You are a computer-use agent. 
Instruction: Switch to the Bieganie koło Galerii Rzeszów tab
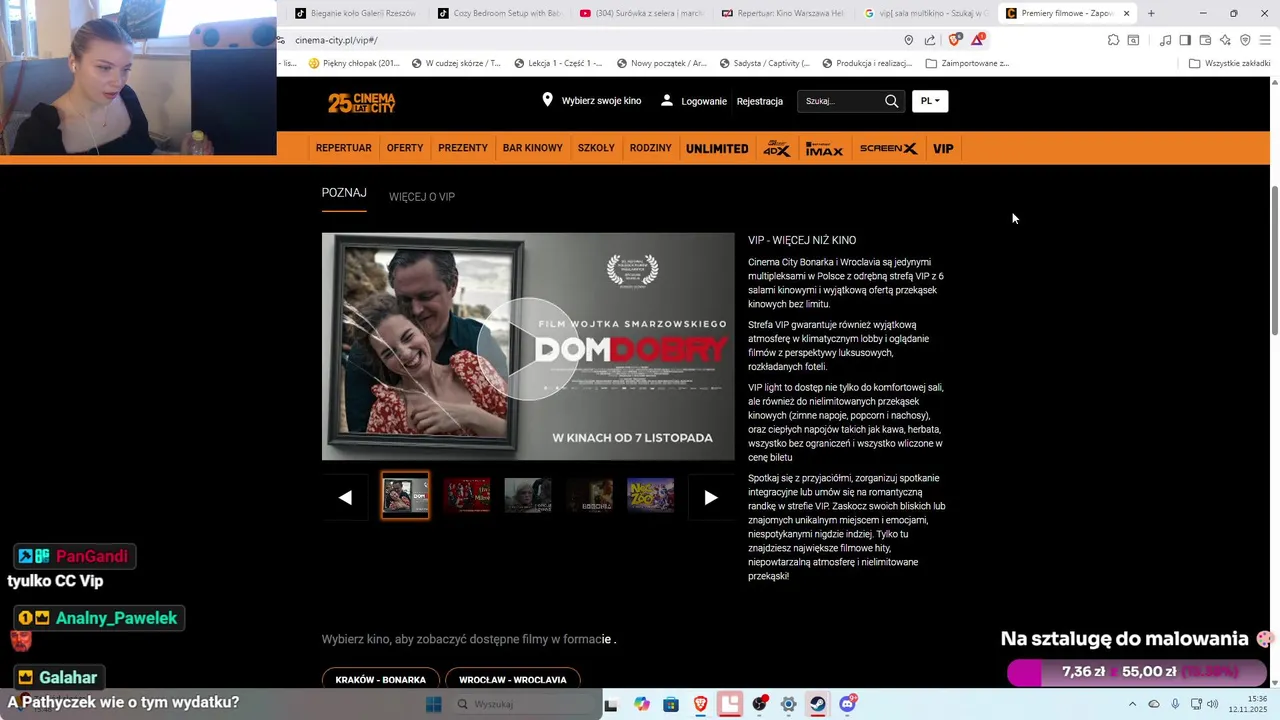click(x=355, y=13)
